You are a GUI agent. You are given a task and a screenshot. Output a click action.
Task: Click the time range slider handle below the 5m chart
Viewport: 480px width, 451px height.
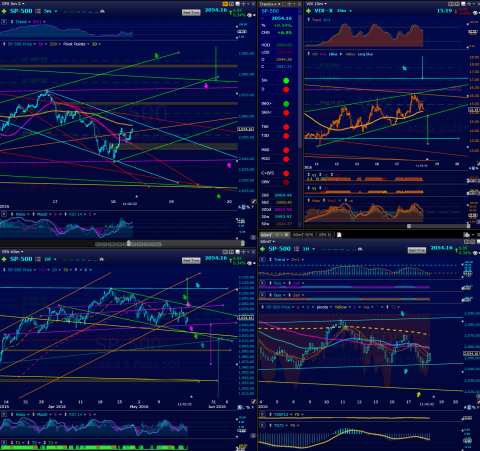129,244
